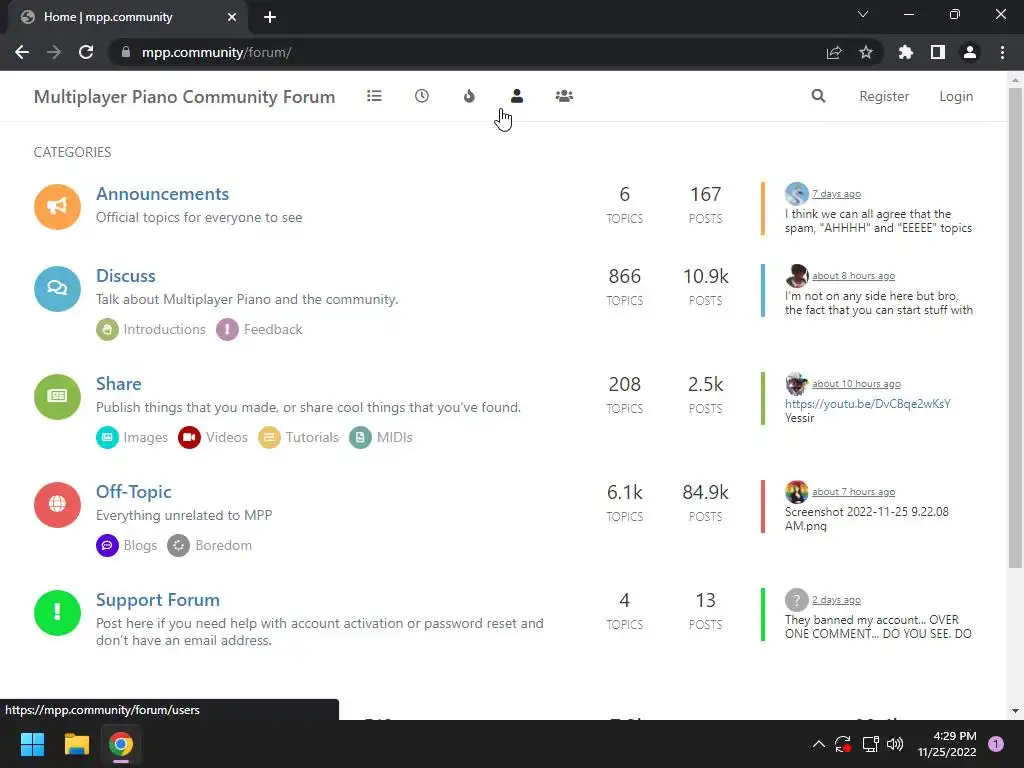
Task: Click the MIDIs subcategory file icon
Action: point(360,437)
